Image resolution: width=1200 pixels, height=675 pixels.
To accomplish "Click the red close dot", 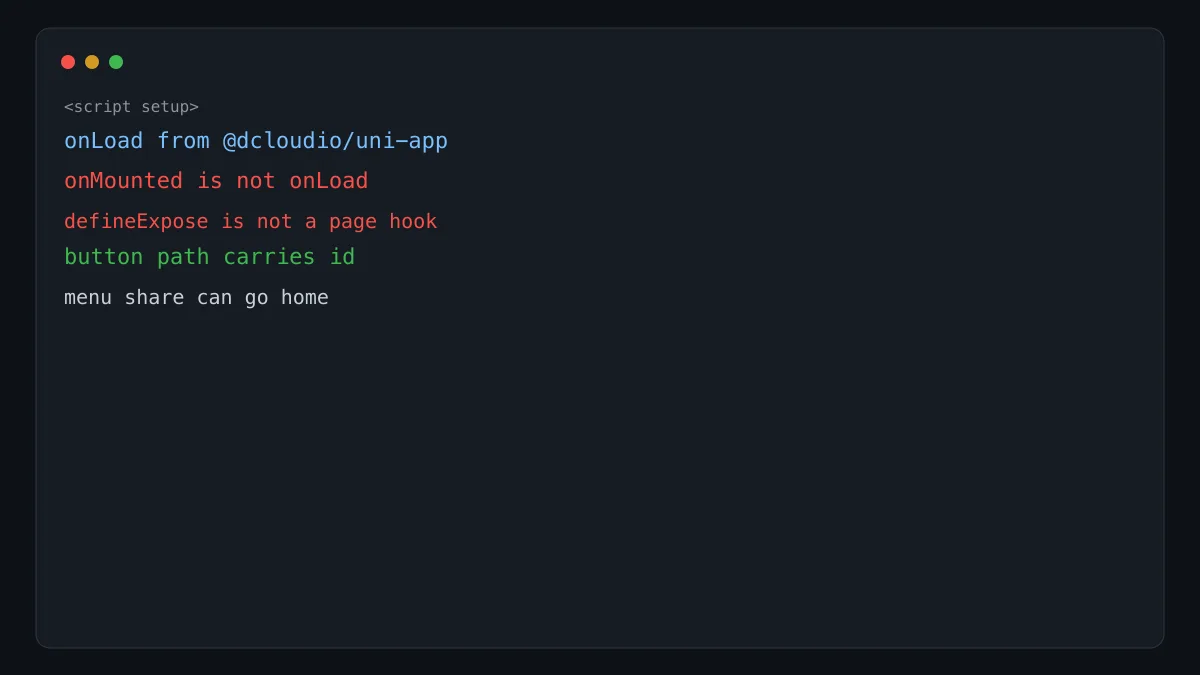I will click(68, 62).
